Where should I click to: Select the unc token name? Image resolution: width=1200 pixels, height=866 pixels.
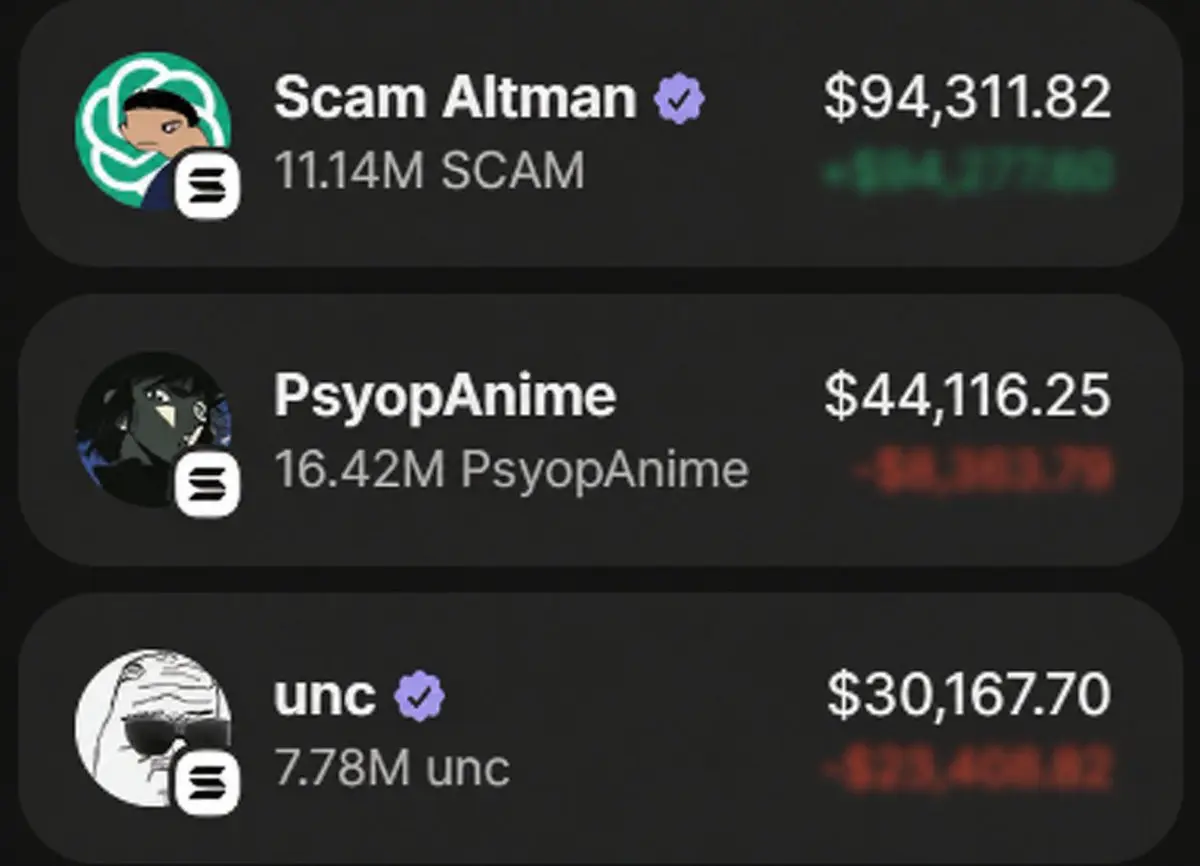(325, 697)
